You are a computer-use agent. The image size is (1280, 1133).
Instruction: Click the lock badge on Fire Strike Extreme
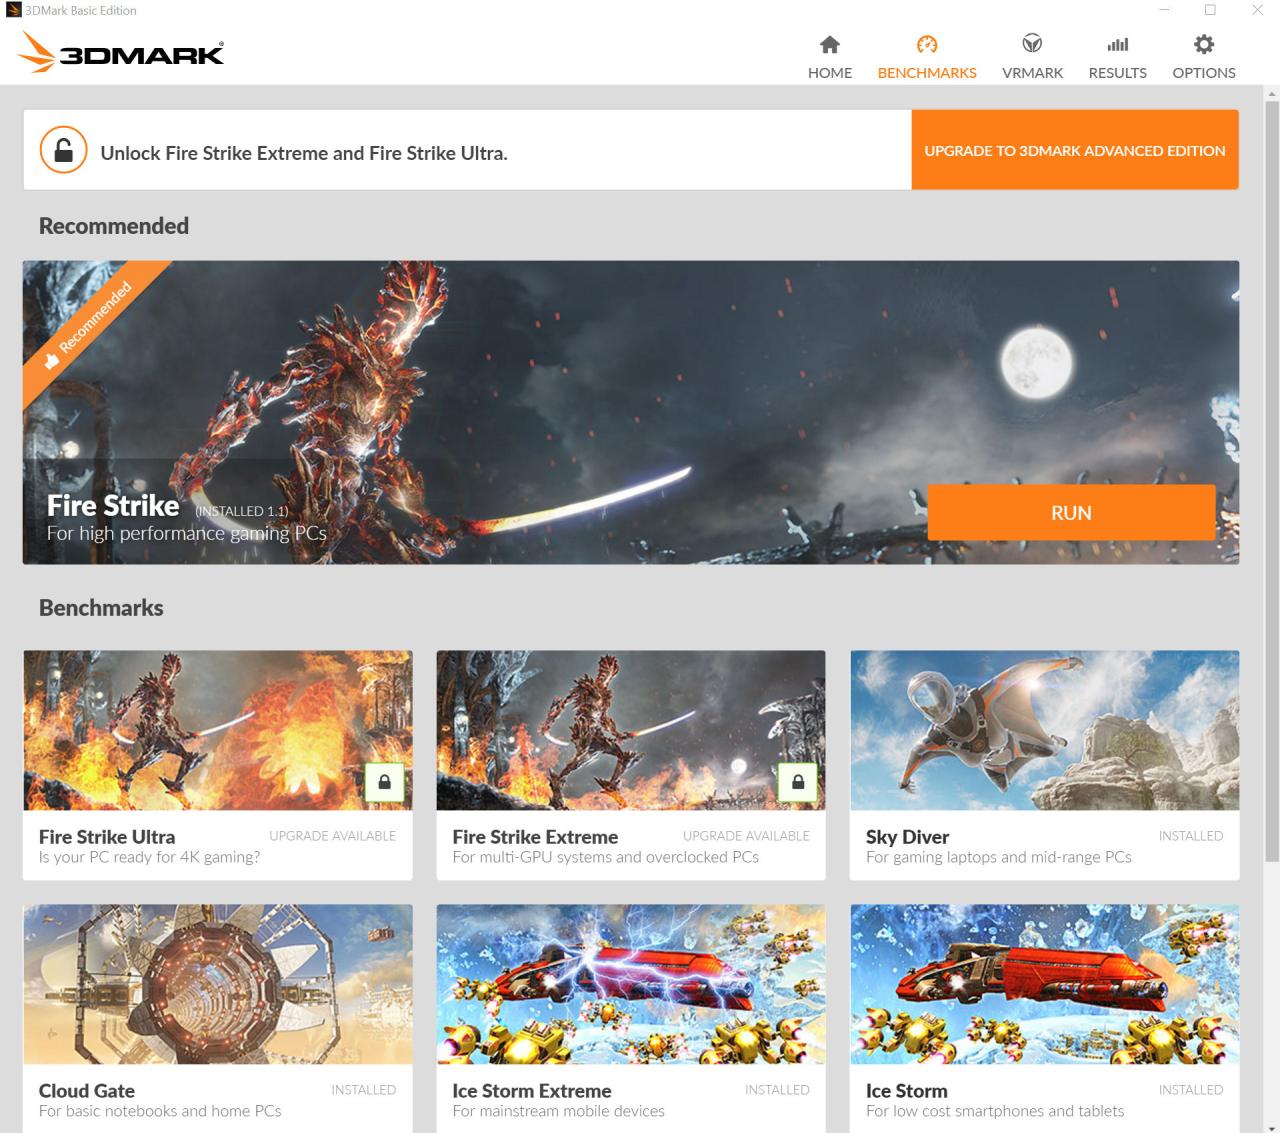coord(798,782)
